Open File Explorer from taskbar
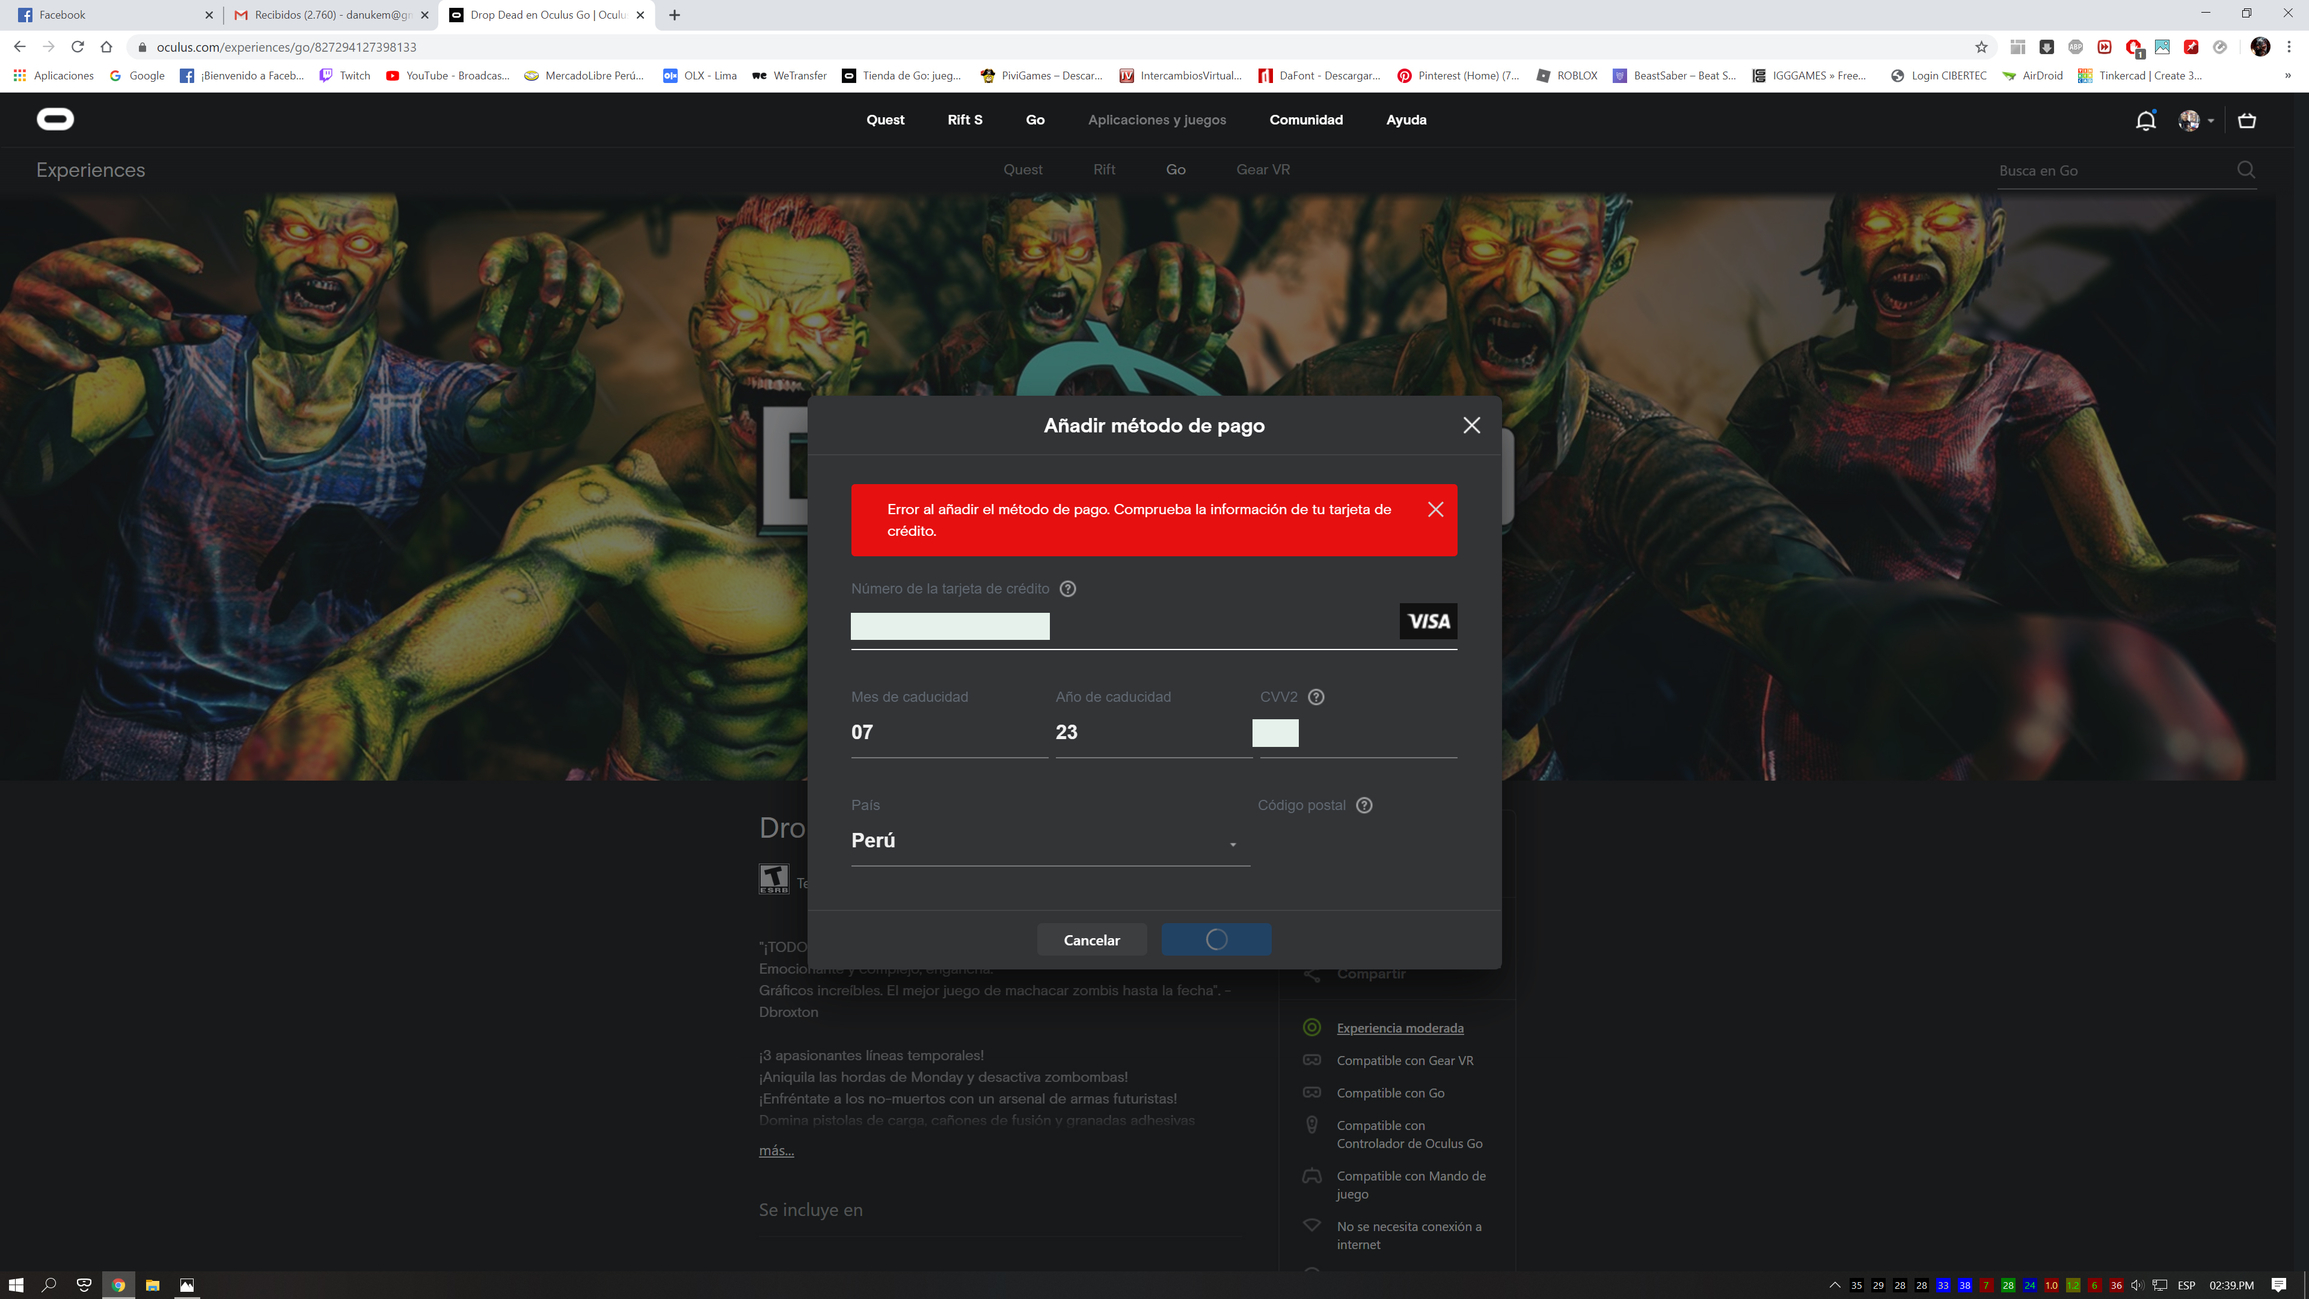 click(153, 1285)
